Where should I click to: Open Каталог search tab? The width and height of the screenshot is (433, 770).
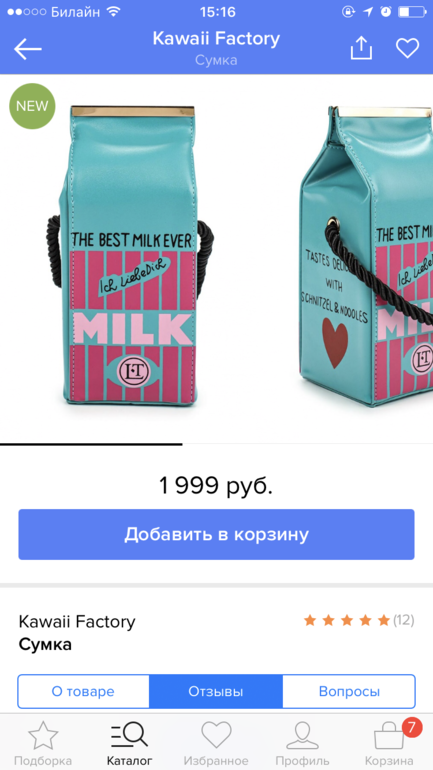click(130, 743)
